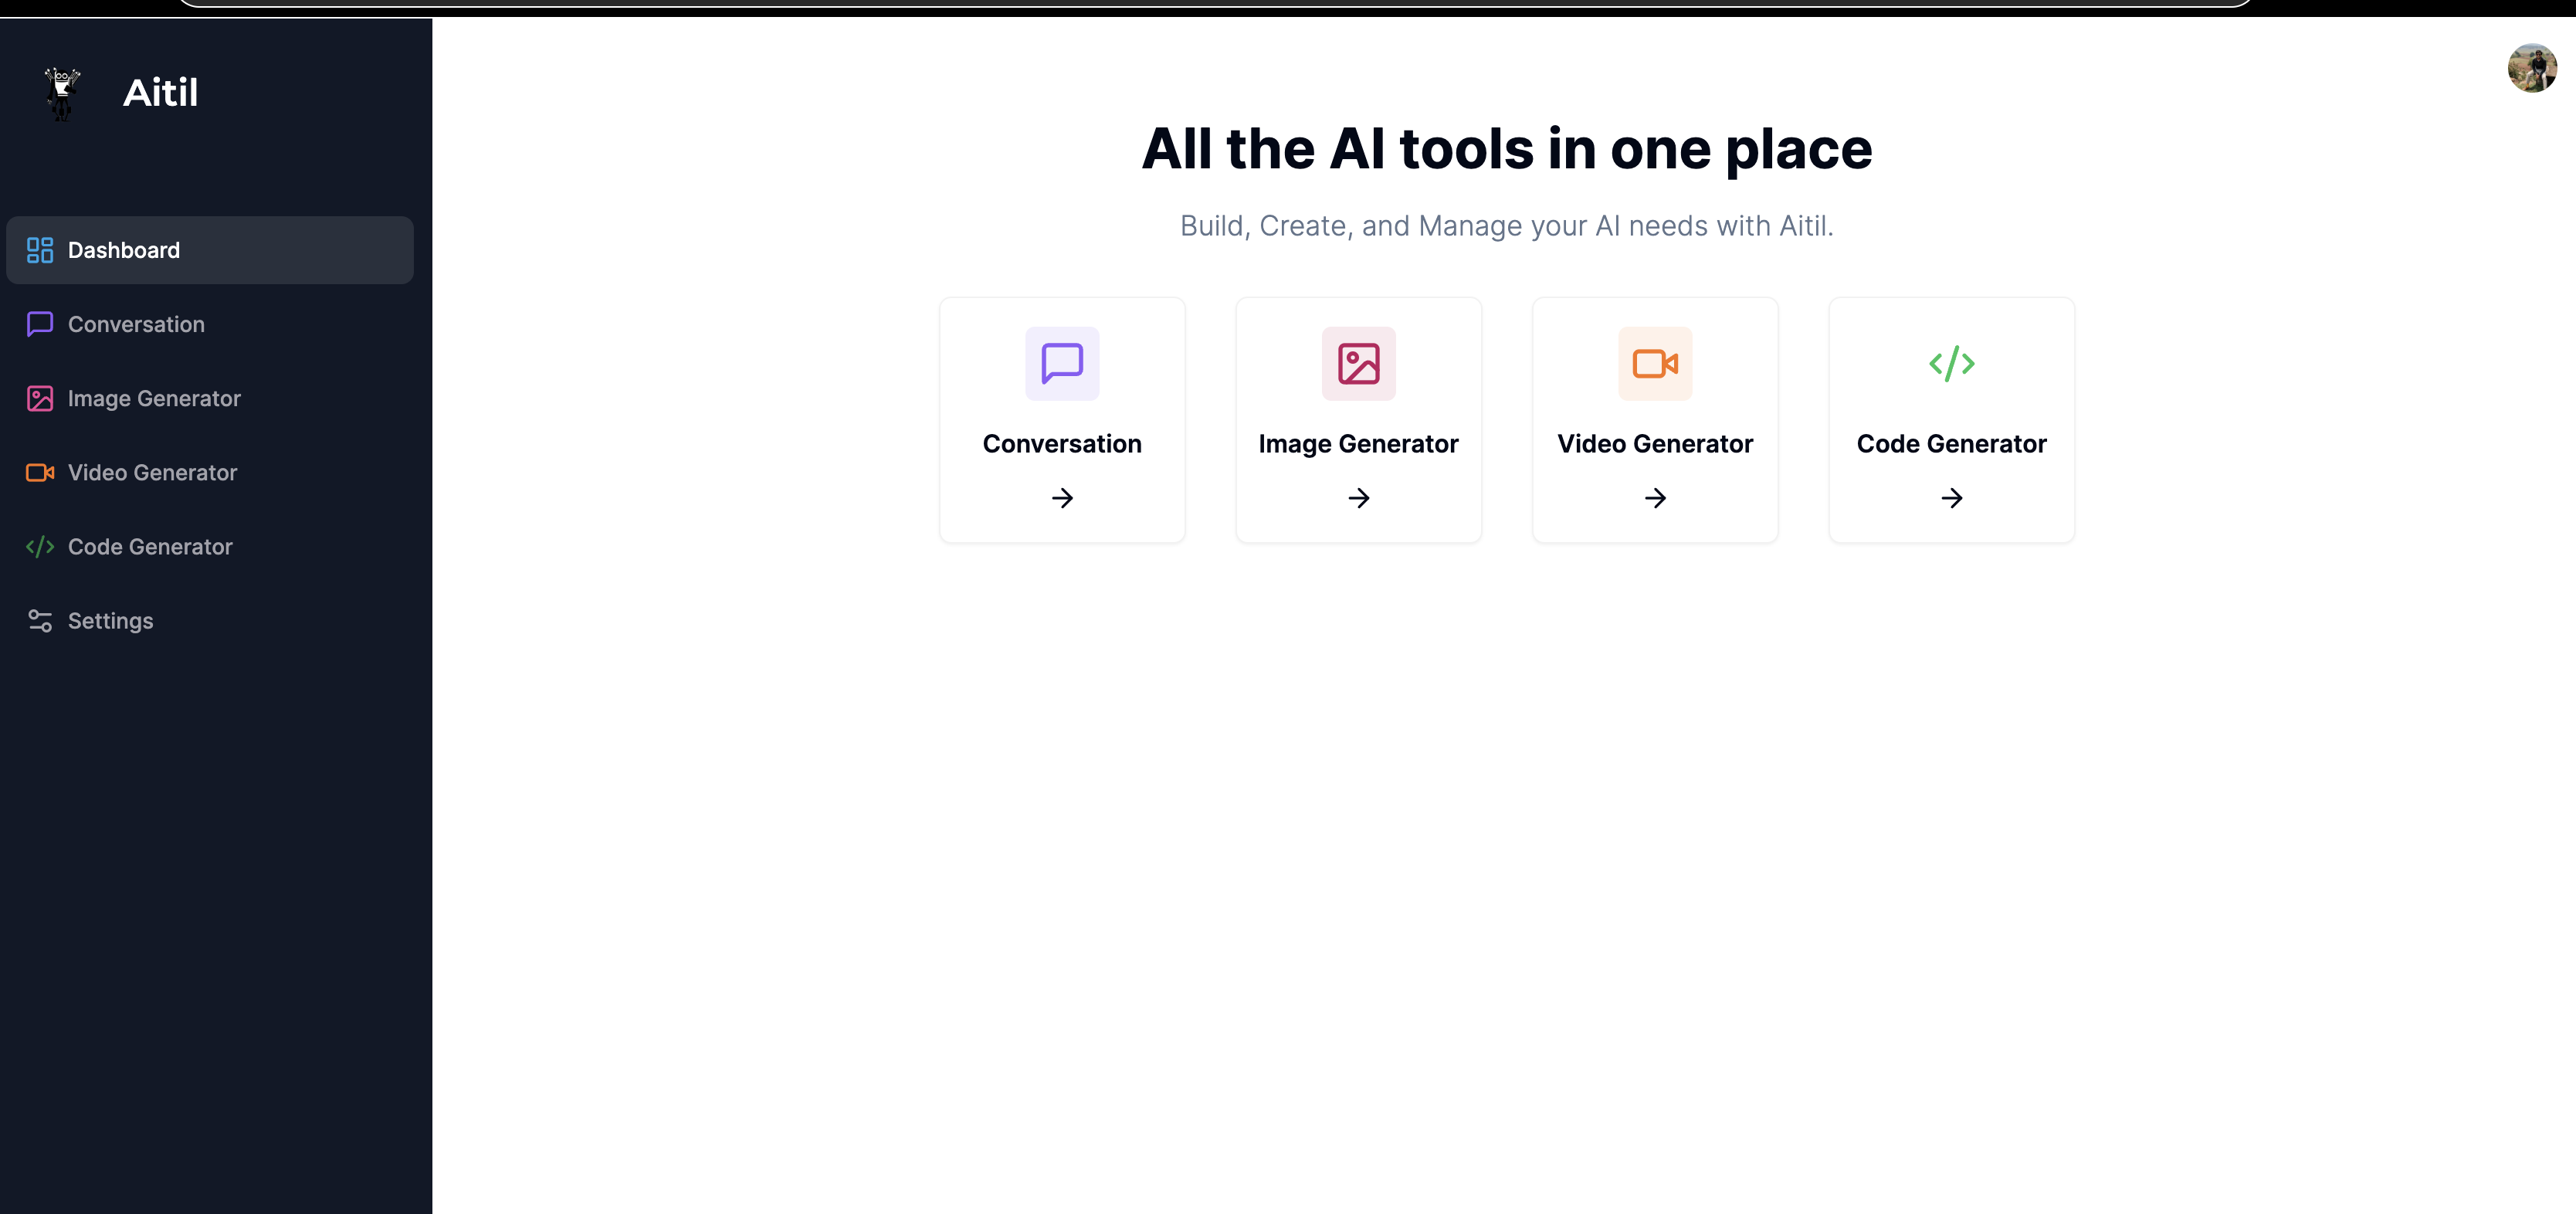Open Video Generator from sidebar menu
This screenshot has height=1214, width=2576.
click(152, 472)
